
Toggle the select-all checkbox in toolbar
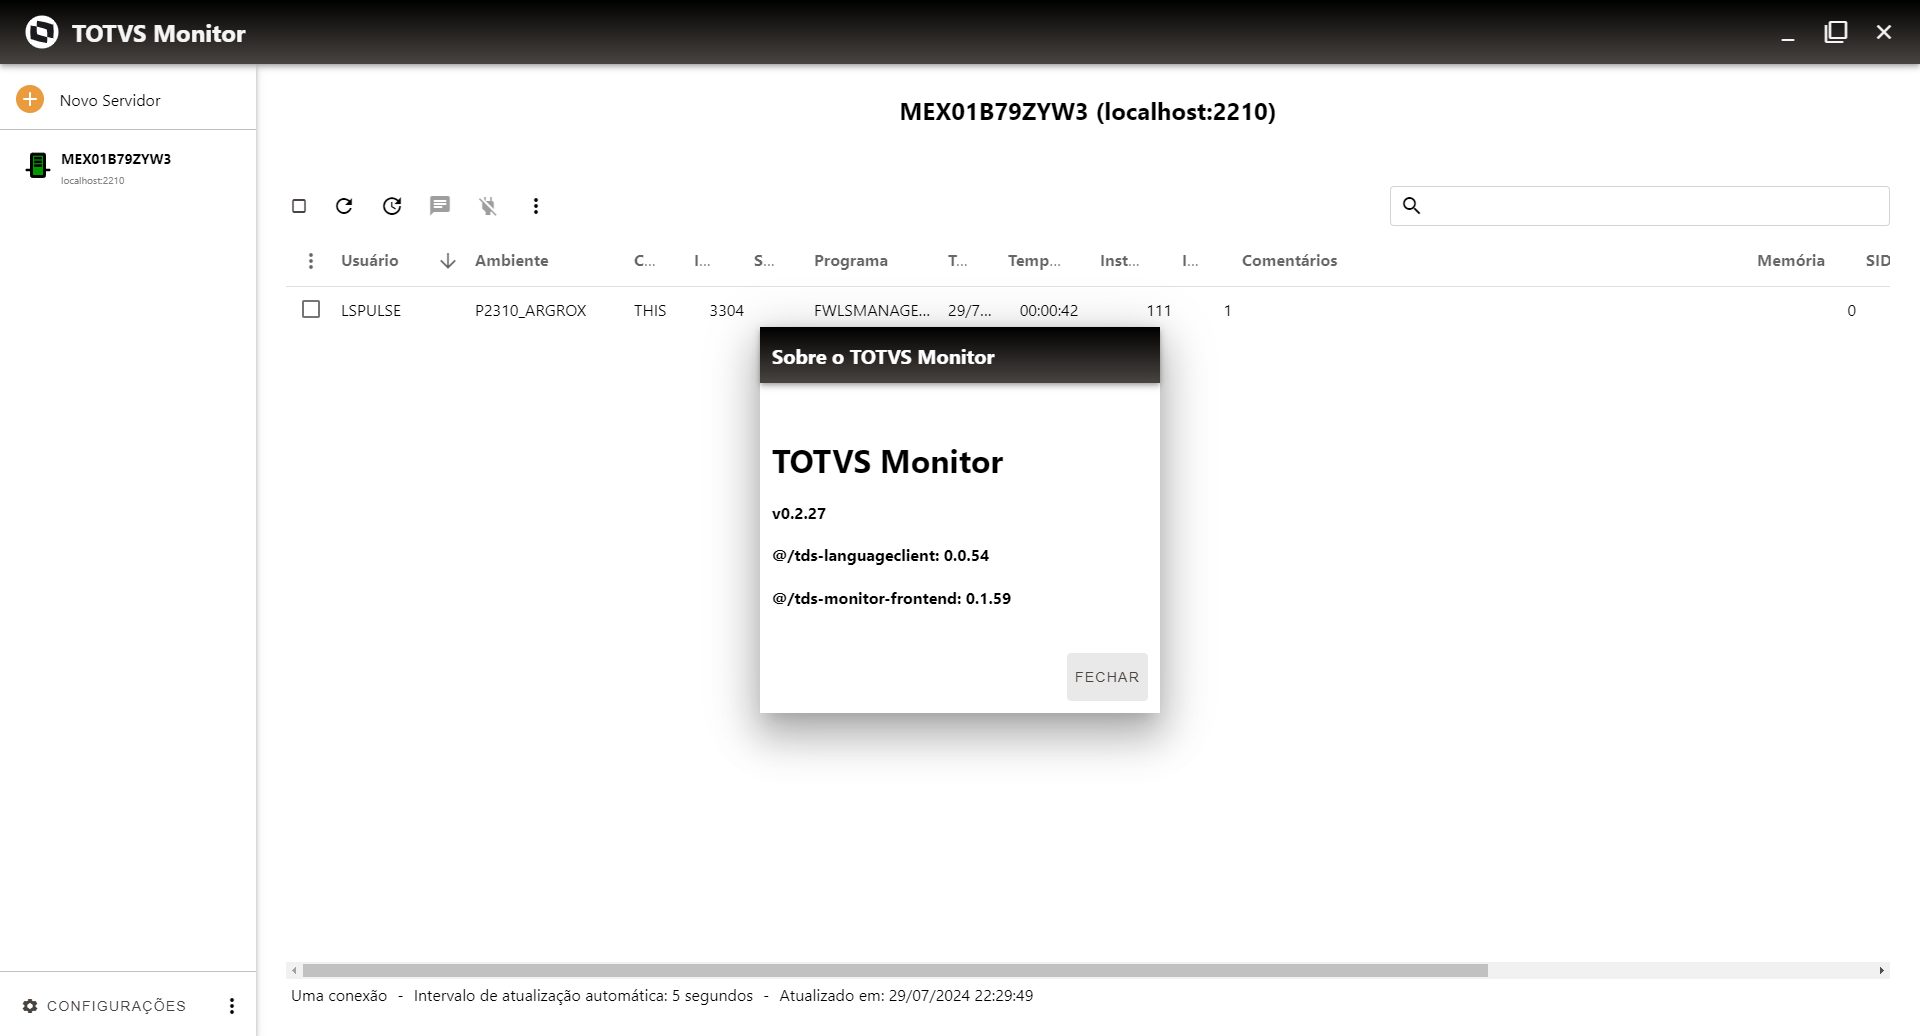click(299, 206)
